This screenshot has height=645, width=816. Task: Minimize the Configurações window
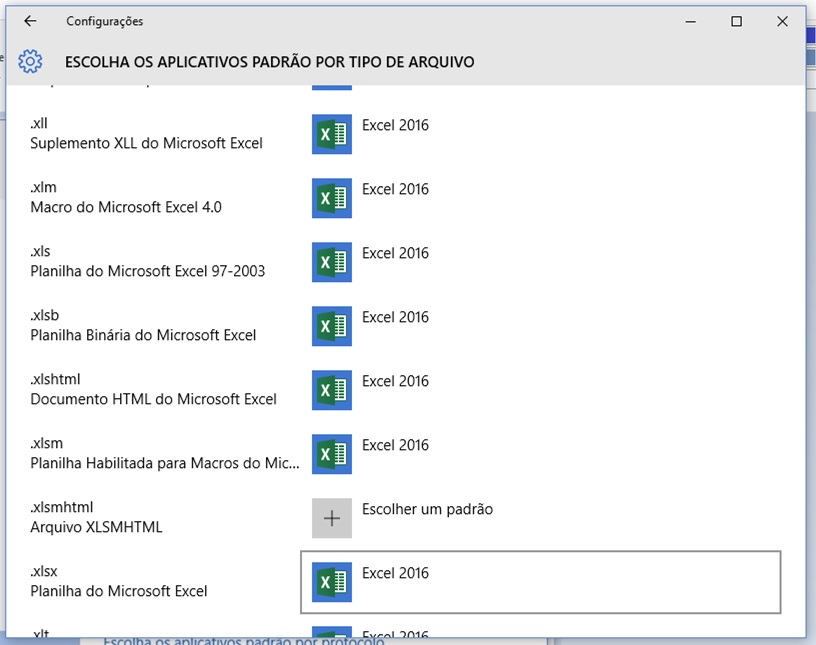pos(691,21)
